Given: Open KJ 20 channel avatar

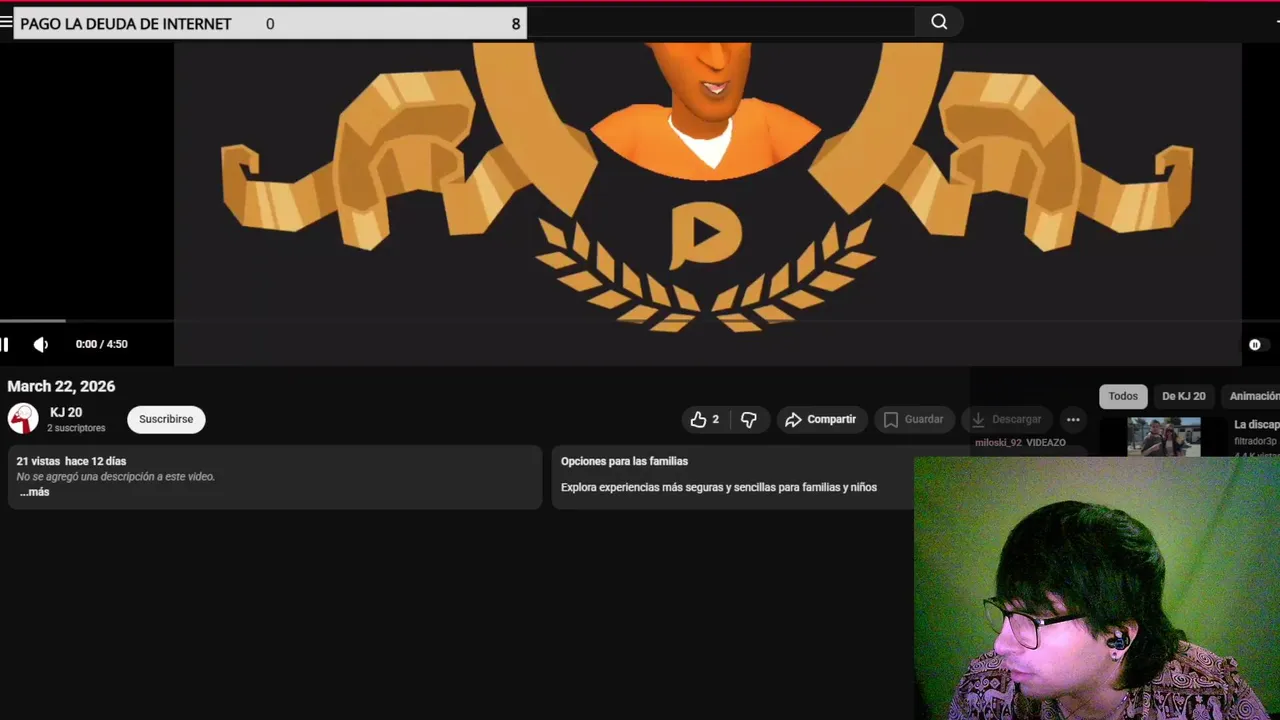Looking at the screenshot, I should (x=23, y=419).
